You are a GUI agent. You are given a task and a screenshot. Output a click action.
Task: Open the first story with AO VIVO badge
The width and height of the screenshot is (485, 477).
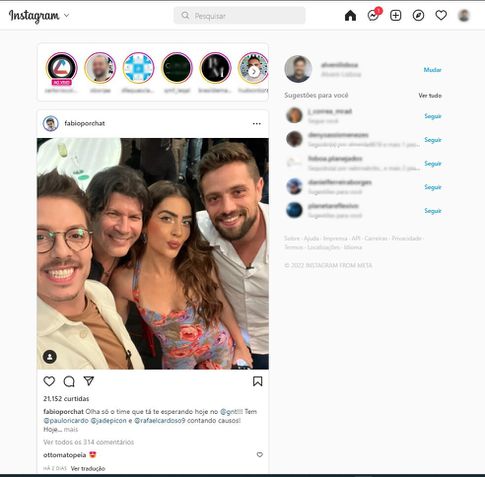[x=61, y=69]
